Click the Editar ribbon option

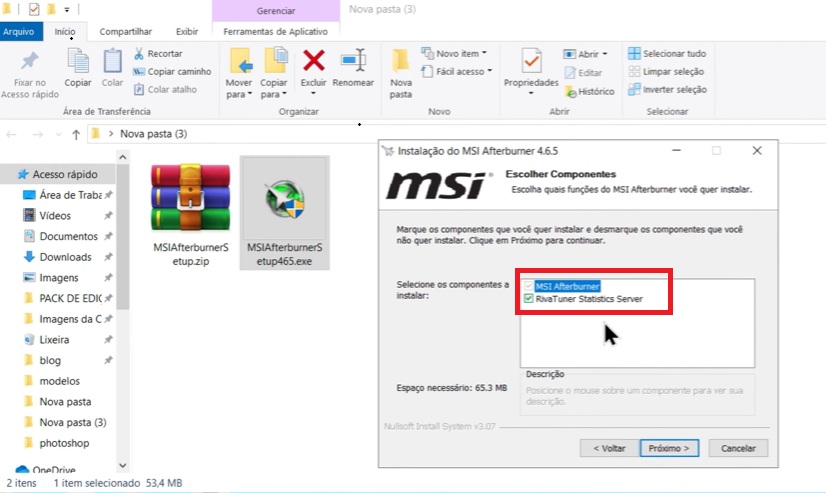(583, 73)
